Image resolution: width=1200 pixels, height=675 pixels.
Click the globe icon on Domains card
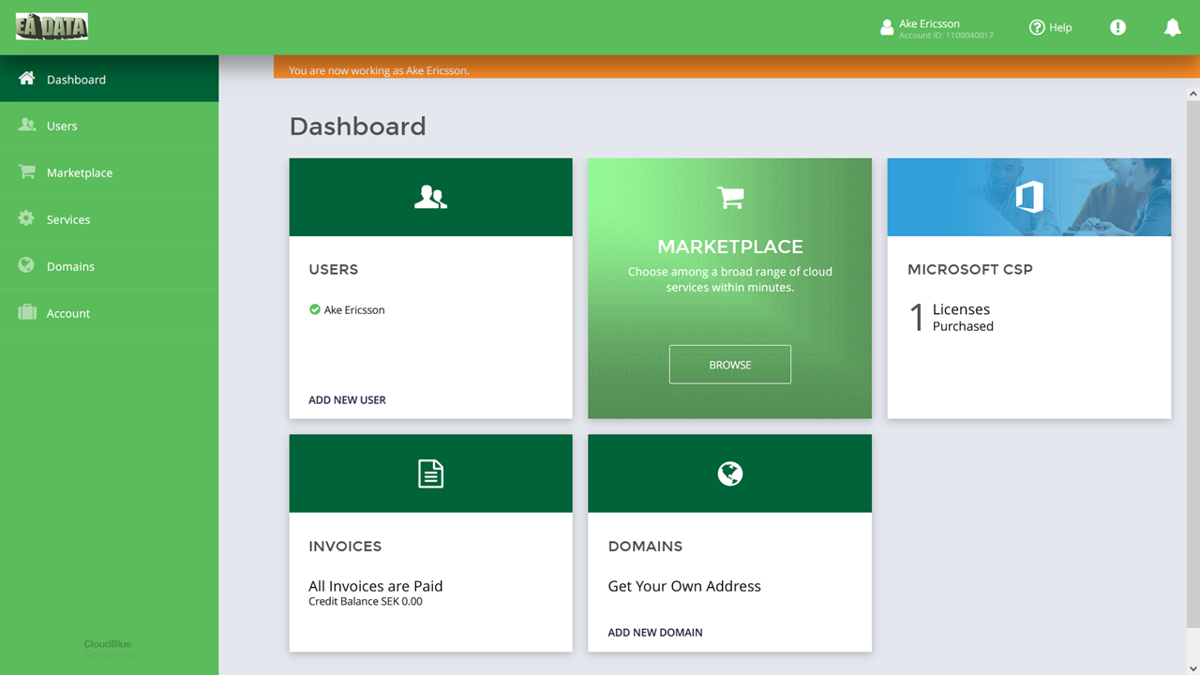[730, 474]
